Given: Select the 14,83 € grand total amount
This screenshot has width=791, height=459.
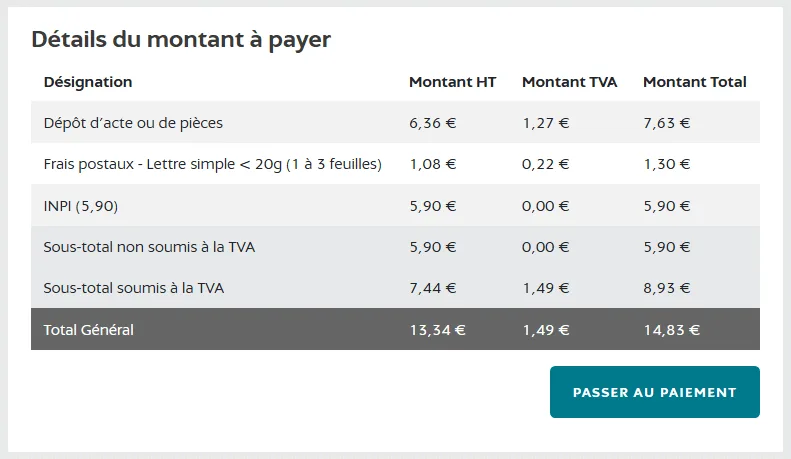Looking at the screenshot, I should 672,330.
